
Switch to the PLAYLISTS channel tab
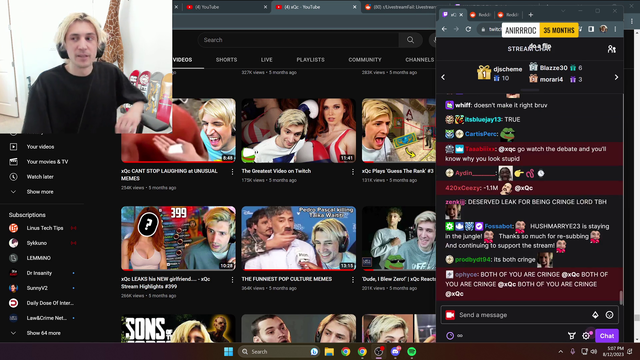(311, 60)
